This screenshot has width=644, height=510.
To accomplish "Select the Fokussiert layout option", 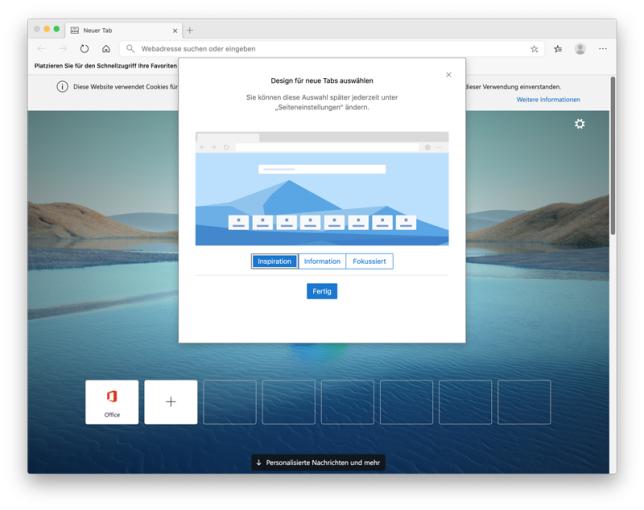I will pos(369,261).
